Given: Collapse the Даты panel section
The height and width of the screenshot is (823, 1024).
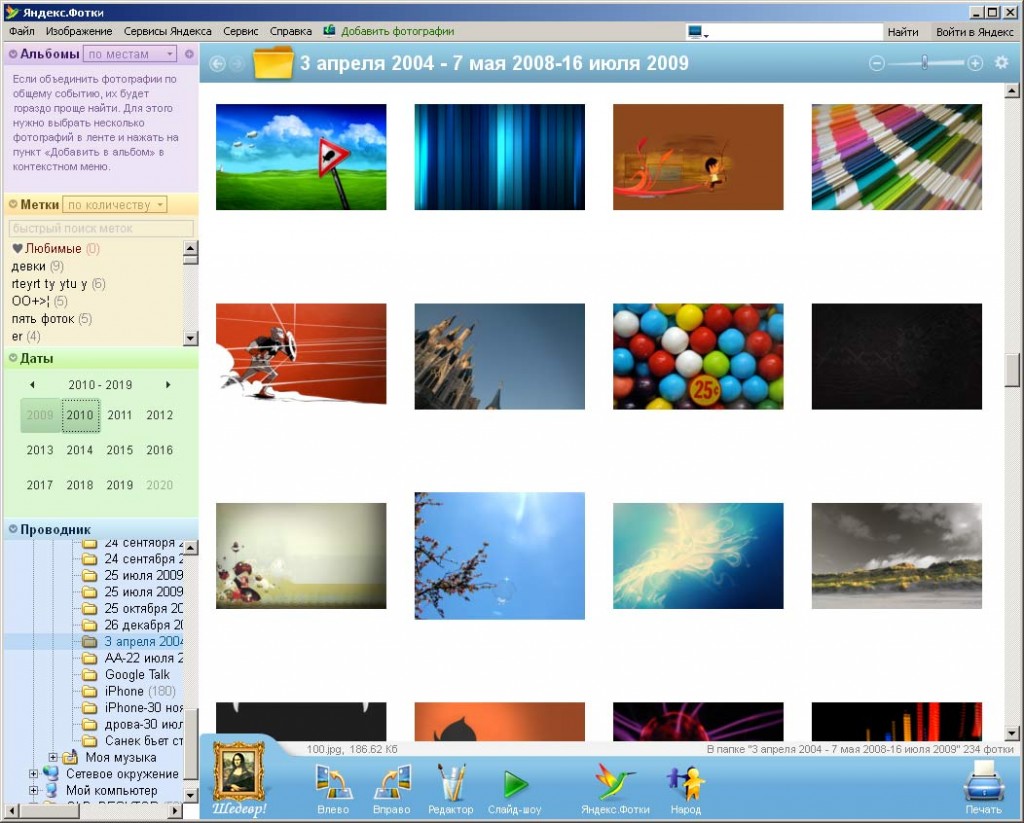Looking at the screenshot, I should (13, 358).
